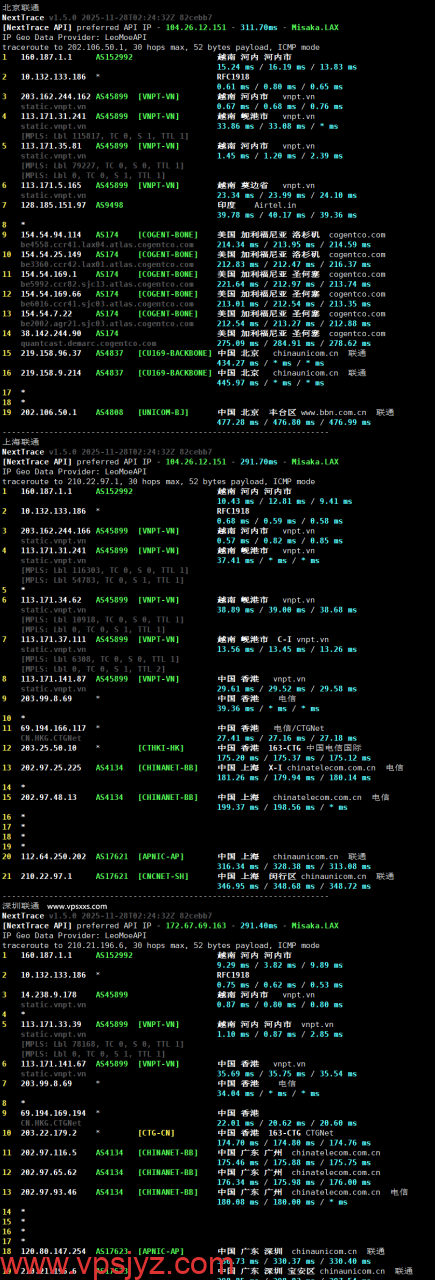
Task: Select hop IP 219.158.96.37
Action: tap(51, 353)
